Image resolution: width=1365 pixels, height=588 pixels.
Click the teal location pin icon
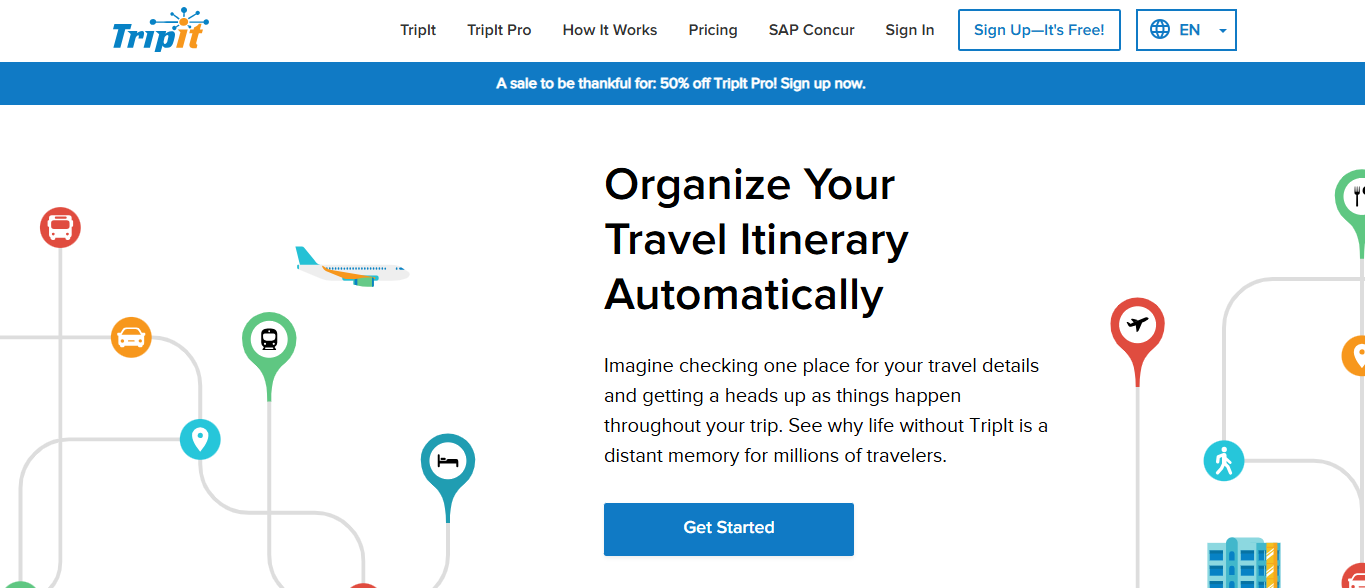(x=200, y=439)
